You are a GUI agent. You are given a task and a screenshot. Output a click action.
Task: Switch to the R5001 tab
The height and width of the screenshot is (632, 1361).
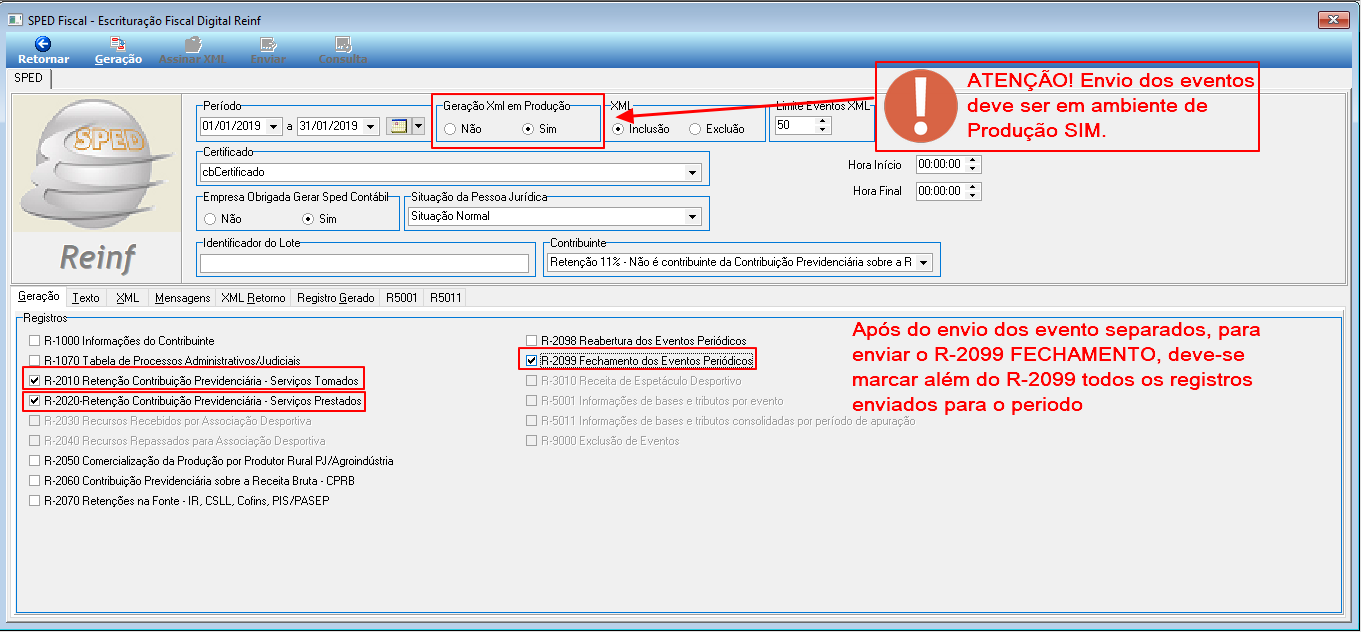[x=402, y=298]
